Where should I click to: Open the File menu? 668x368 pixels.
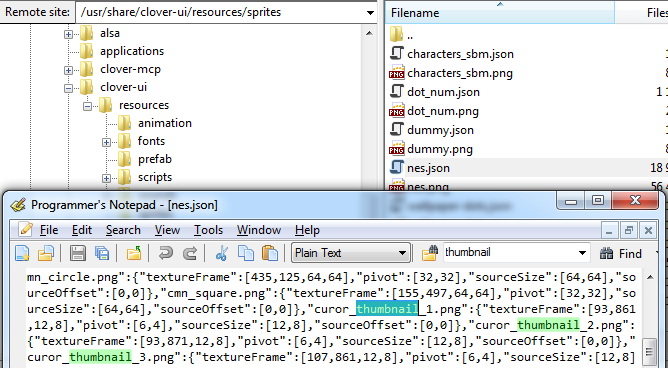[49, 230]
